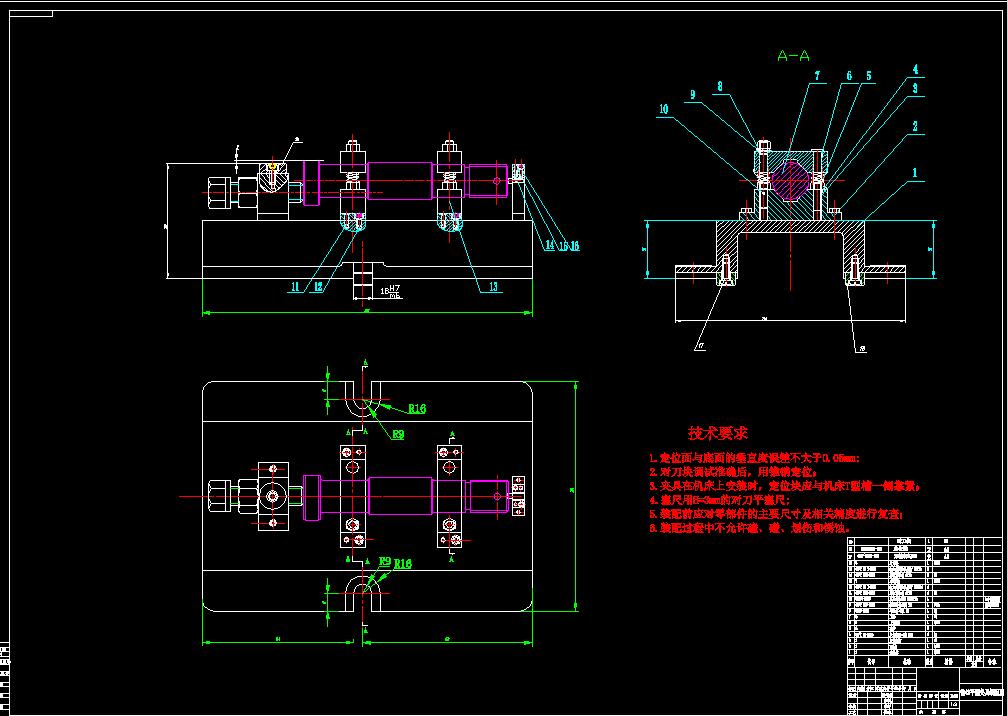Click technical requirement line 4 about 塞尺
Screen dimensions: 1007x716
tap(720, 500)
